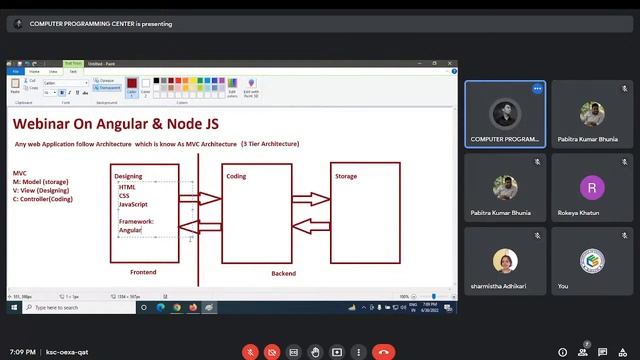Expand the system tray hidden icons chevron
Screen dimensions: 640x360
click(363, 307)
